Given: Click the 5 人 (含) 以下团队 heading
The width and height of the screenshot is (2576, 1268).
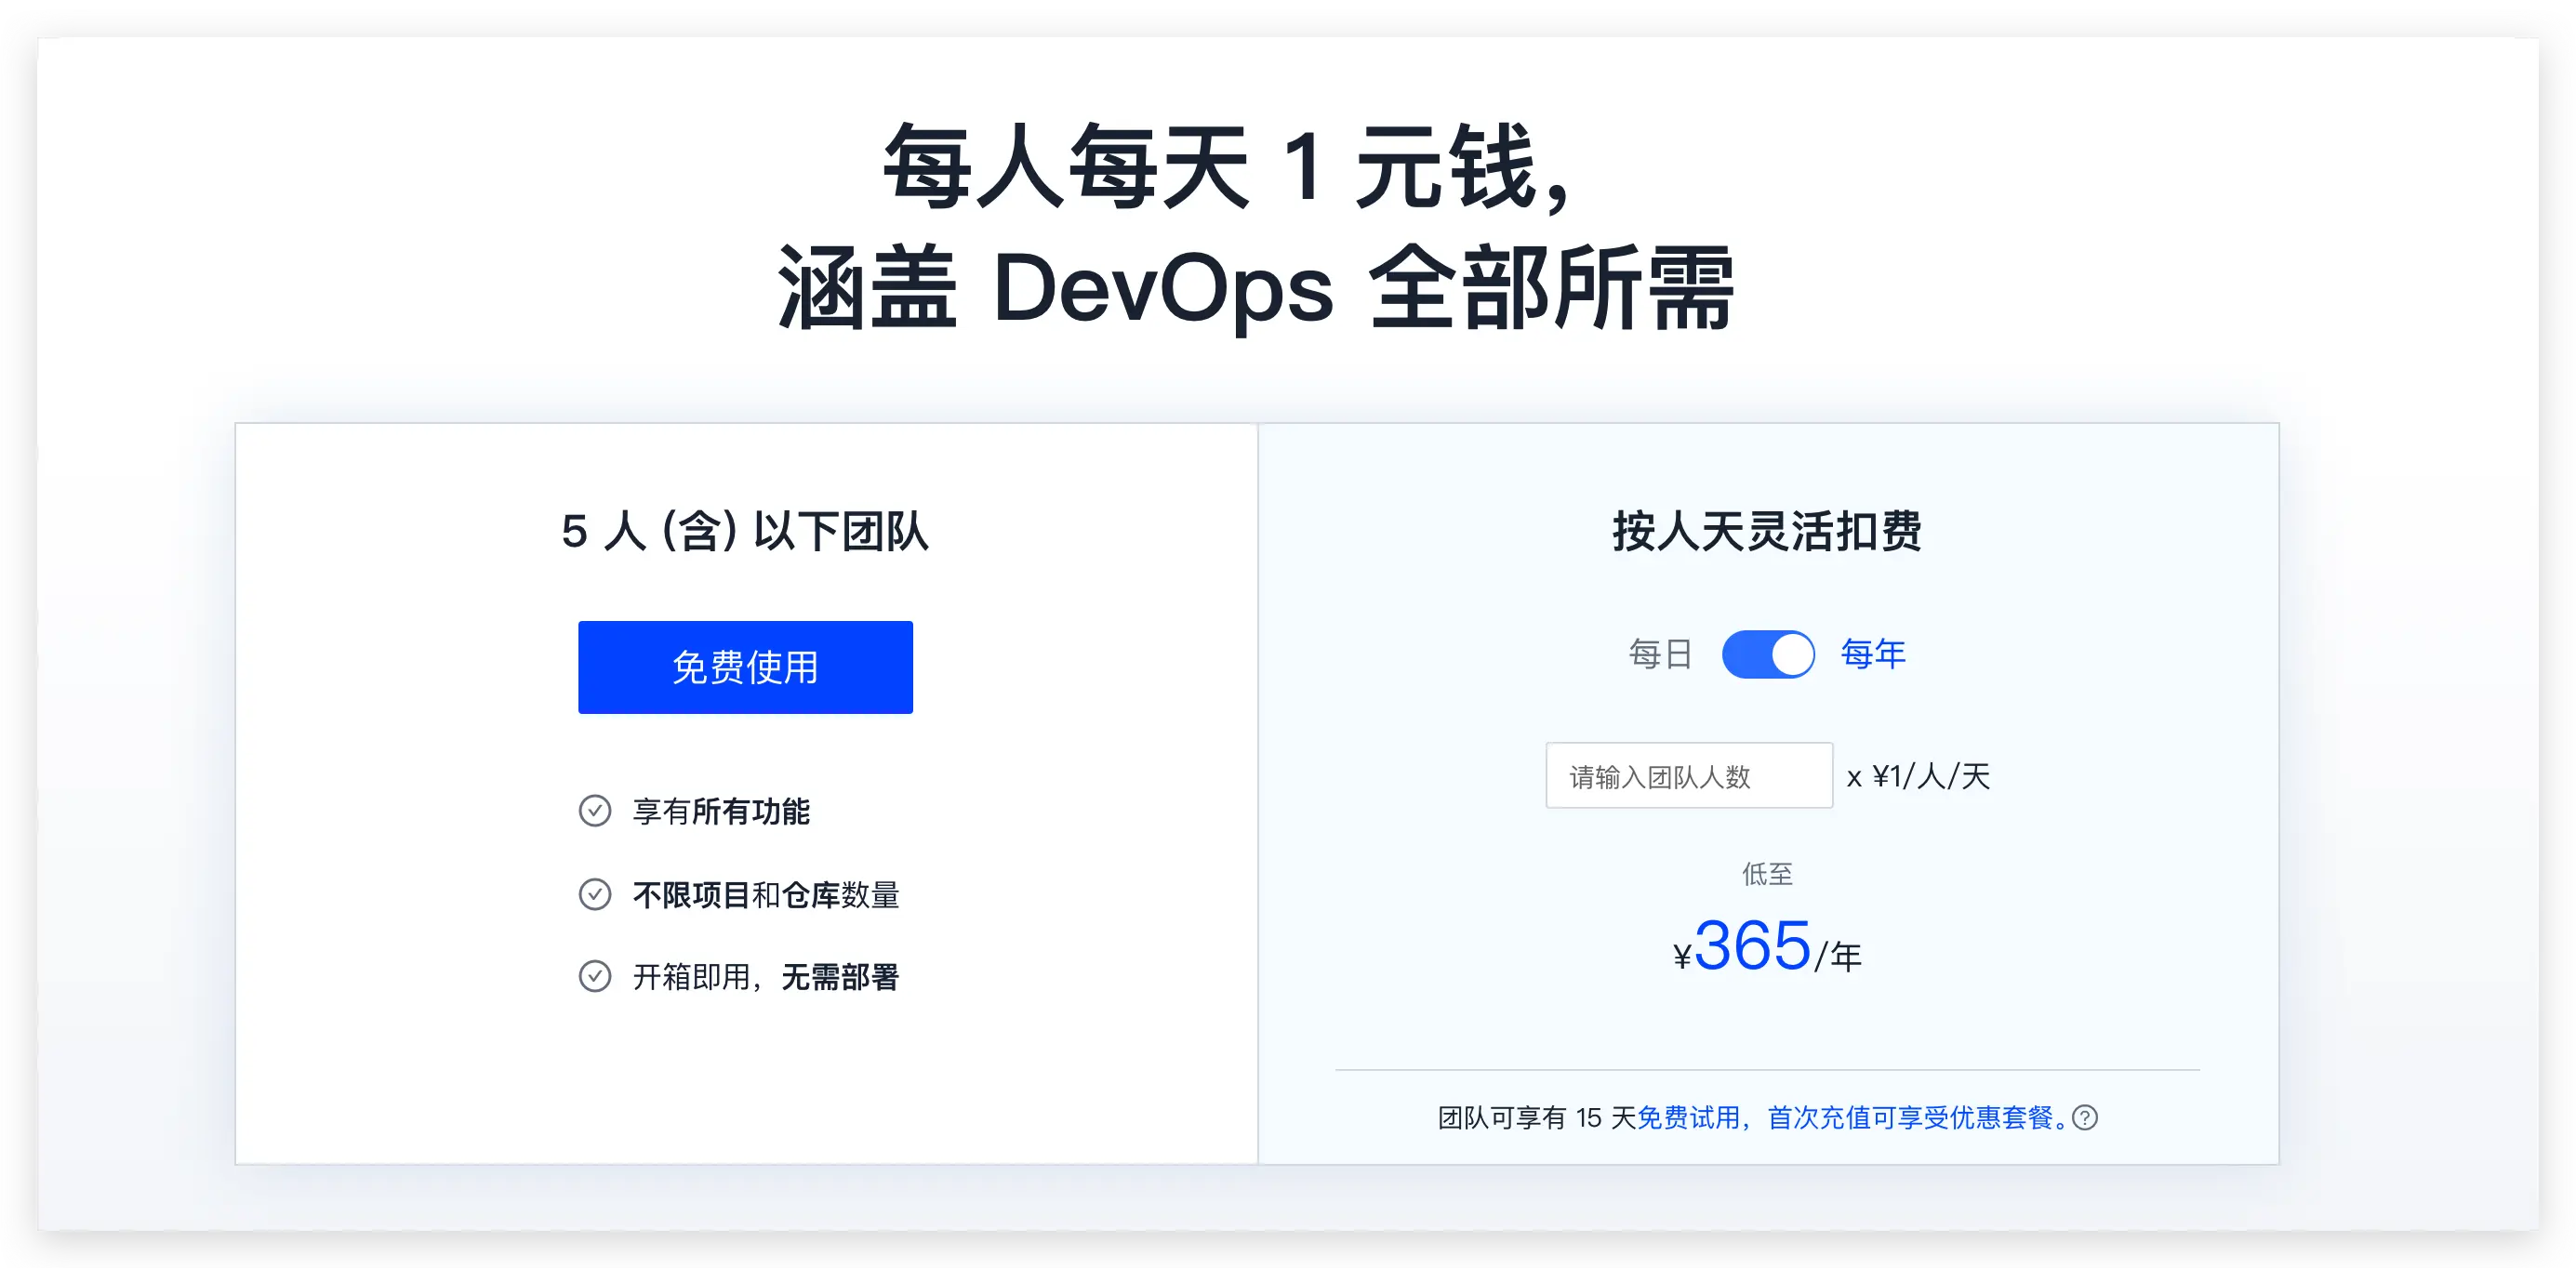Looking at the screenshot, I should point(745,531).
